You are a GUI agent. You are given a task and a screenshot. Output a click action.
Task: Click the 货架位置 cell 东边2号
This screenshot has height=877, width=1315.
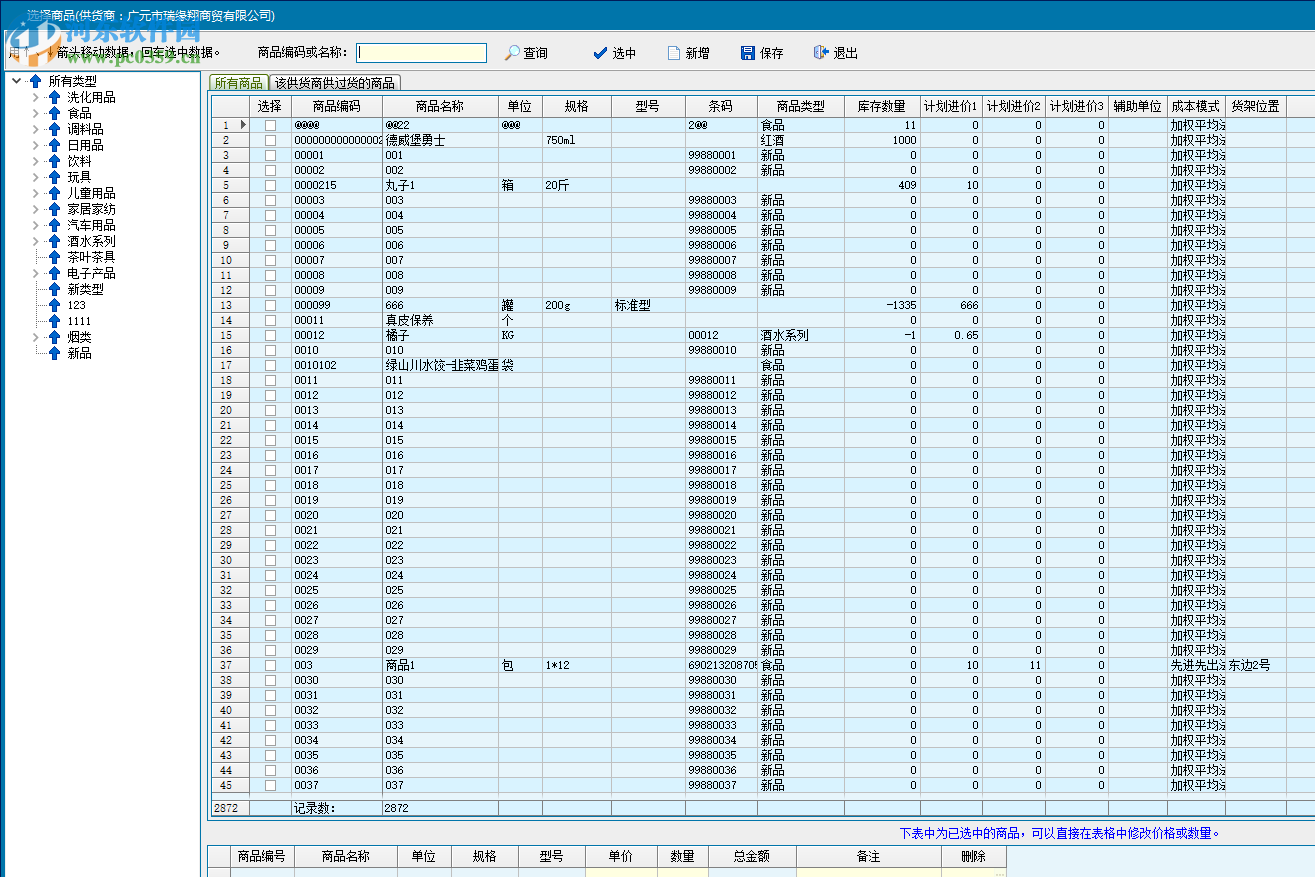pyautogui.click(x=1256, y=666)
